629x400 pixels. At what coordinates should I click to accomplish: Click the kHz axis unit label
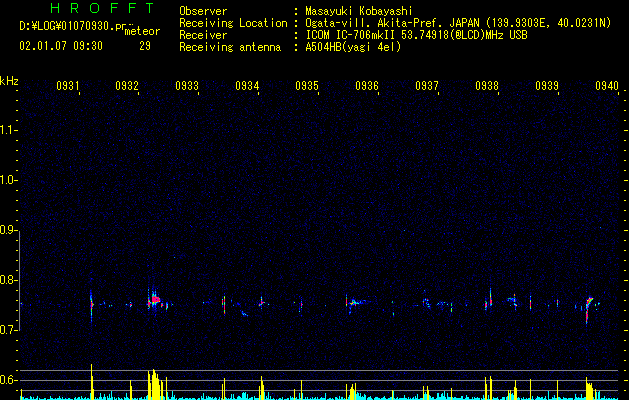9,81
